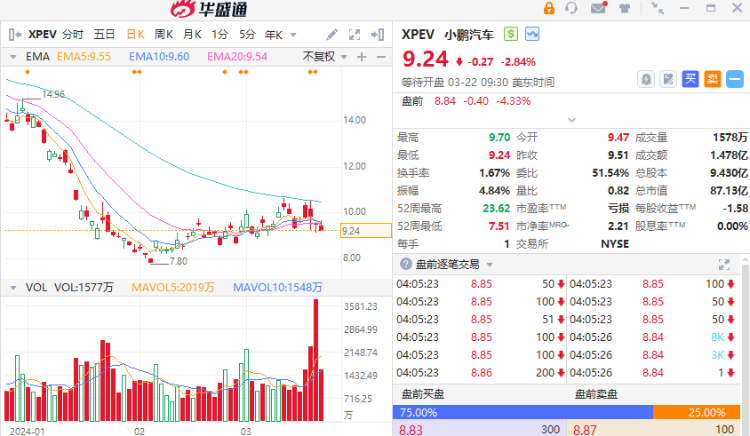Click the blue chart badge next to 小鹏汽车
This screenshot has height=436, width=750.
(532, 34)
